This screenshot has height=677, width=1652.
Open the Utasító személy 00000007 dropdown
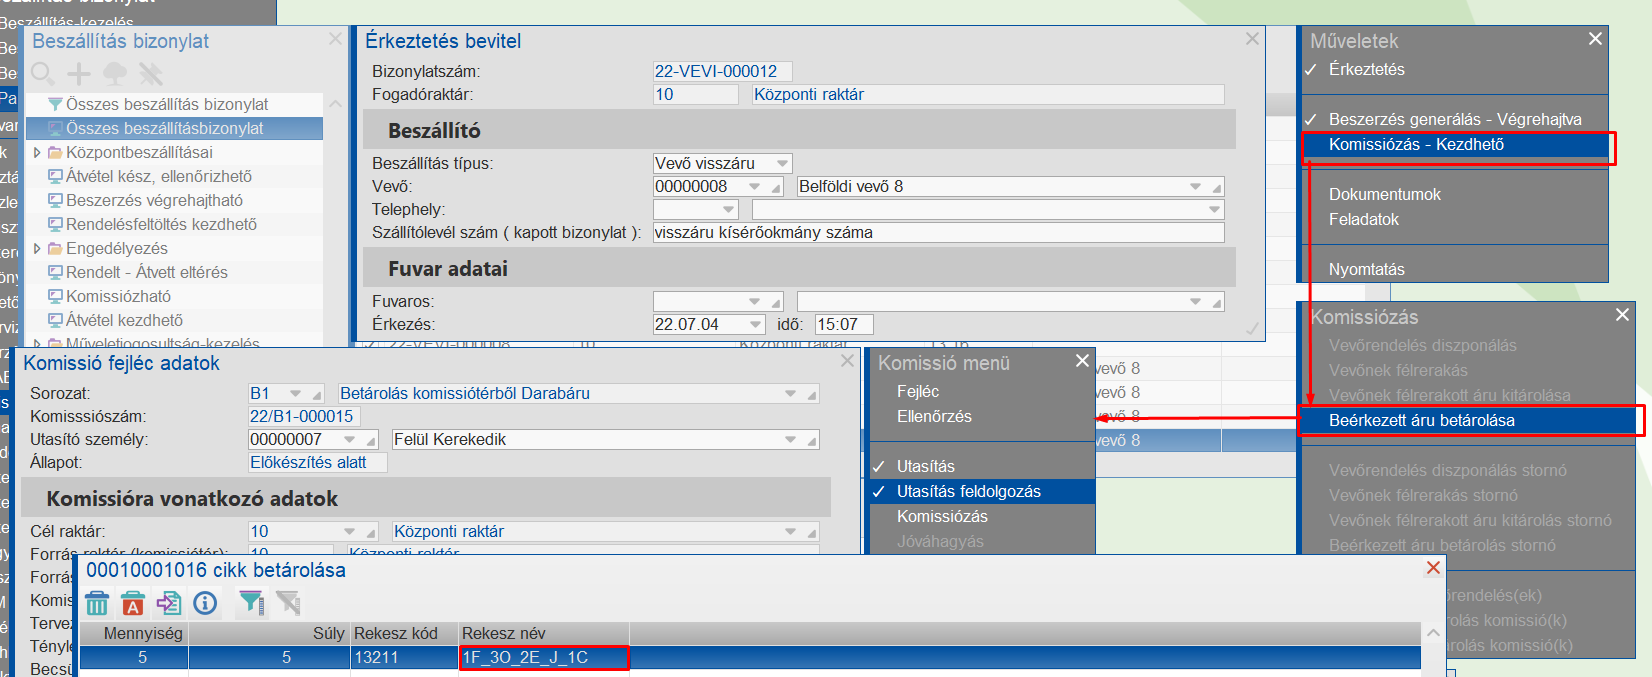[x=349, y=439]
